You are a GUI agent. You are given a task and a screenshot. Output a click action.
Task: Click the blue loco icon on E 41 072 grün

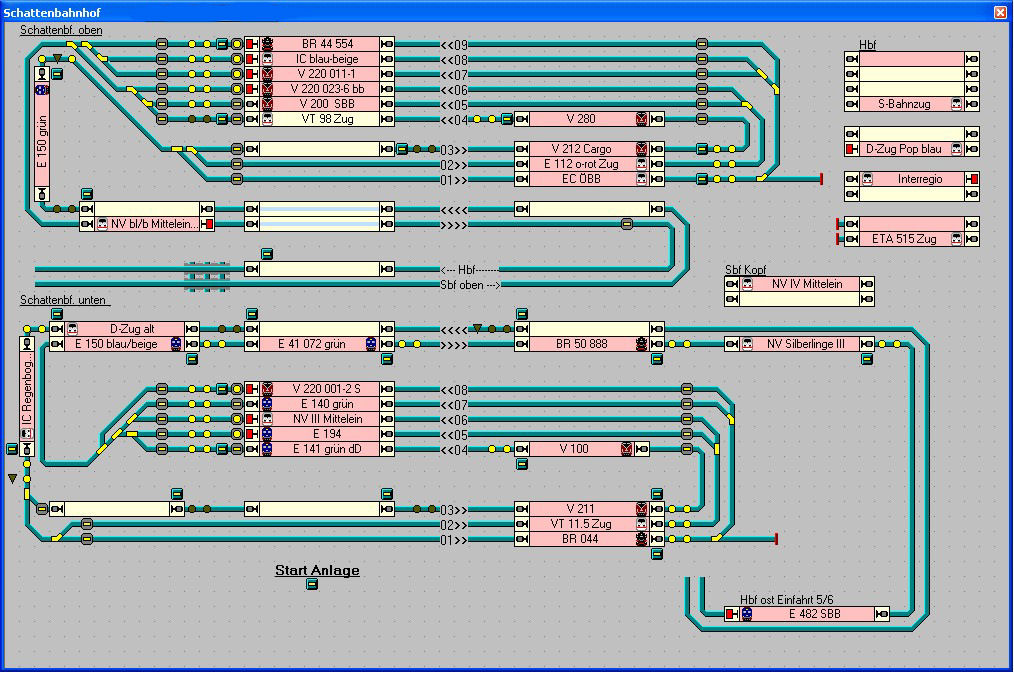(371, 344)
